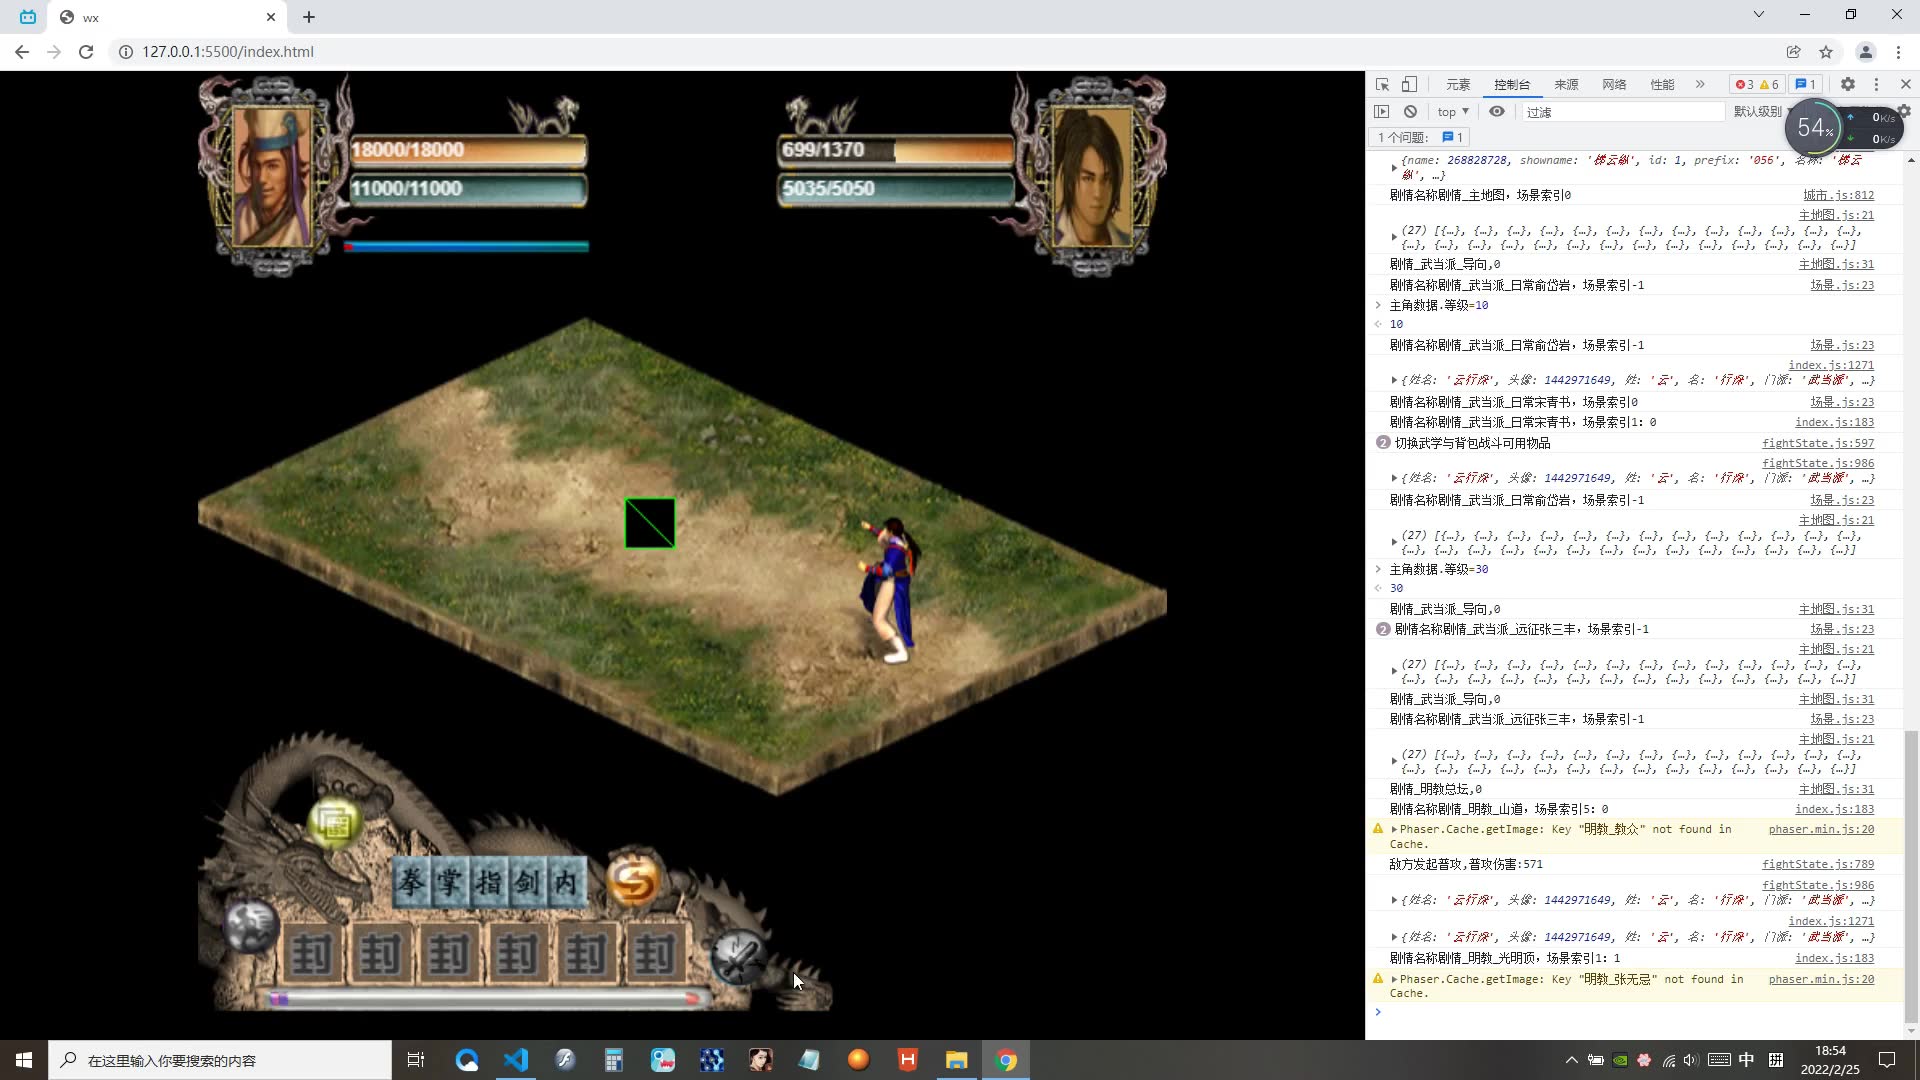Click the browser back arrow
1920x1080 pixels.
[22, 52]
